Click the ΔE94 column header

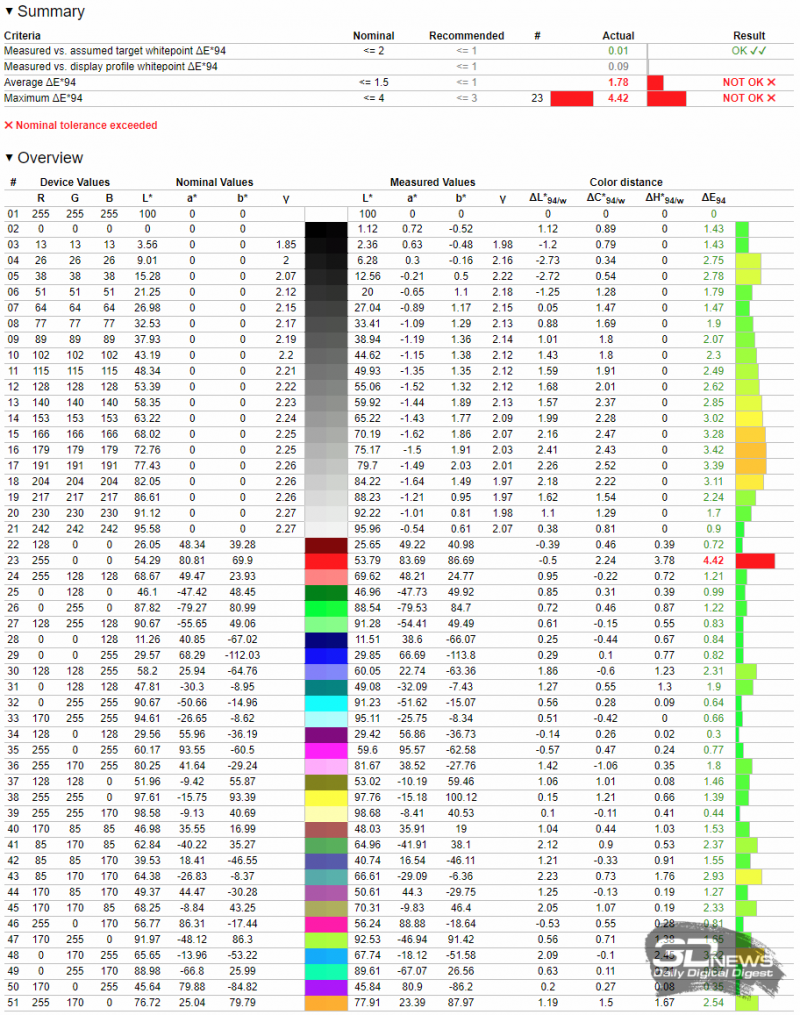[x=714, y=199]
